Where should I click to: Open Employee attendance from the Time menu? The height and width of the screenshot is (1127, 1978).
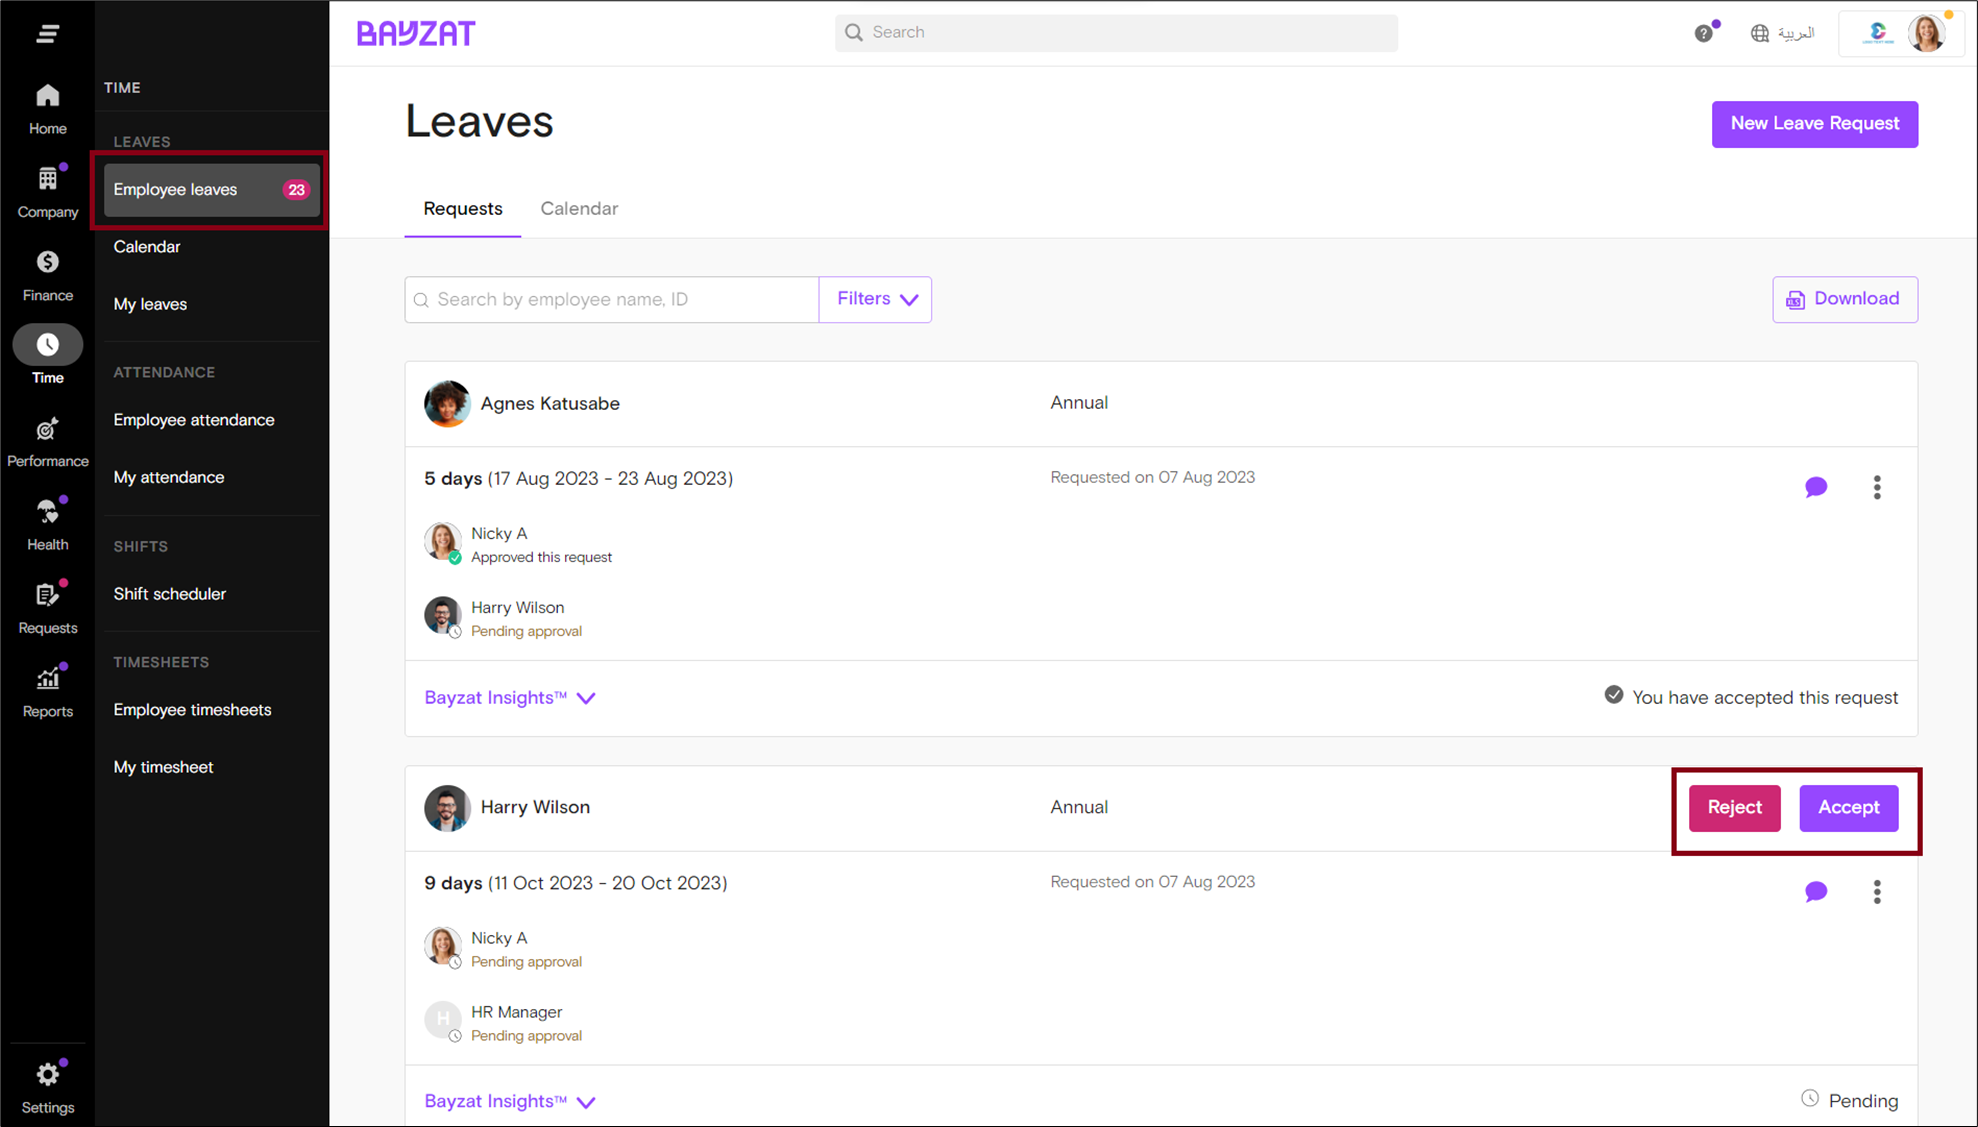coord(193,419)
